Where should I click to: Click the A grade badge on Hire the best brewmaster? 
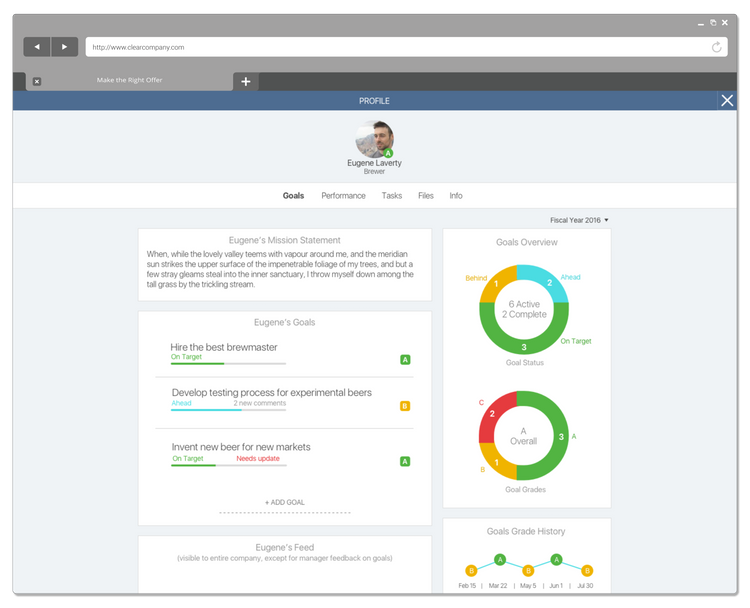pyautogui.click(x=405, y=359)
